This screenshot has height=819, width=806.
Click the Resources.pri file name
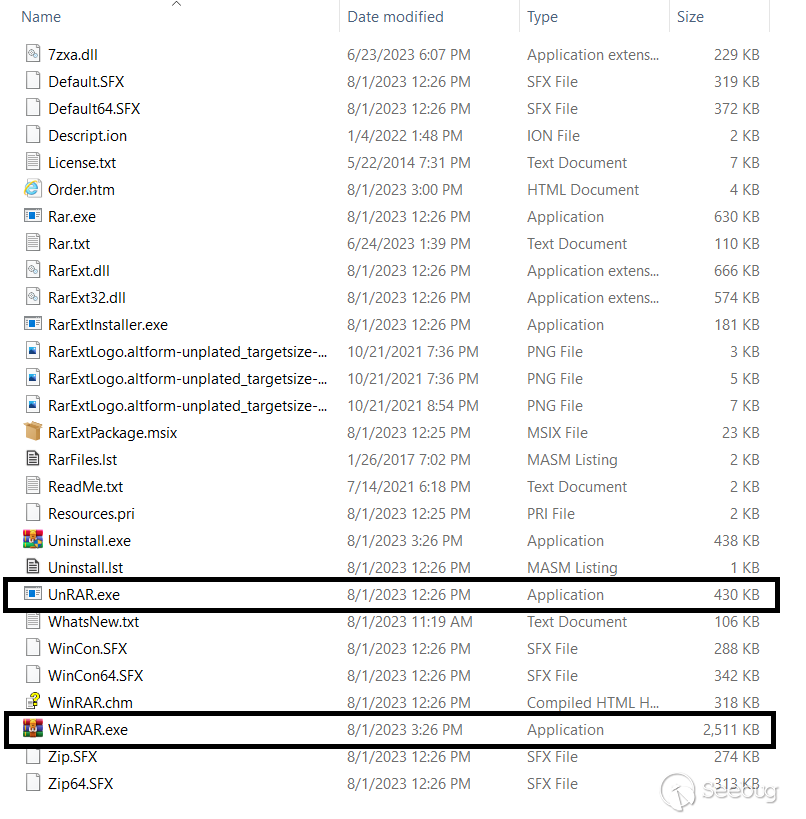tap(91, 513)
